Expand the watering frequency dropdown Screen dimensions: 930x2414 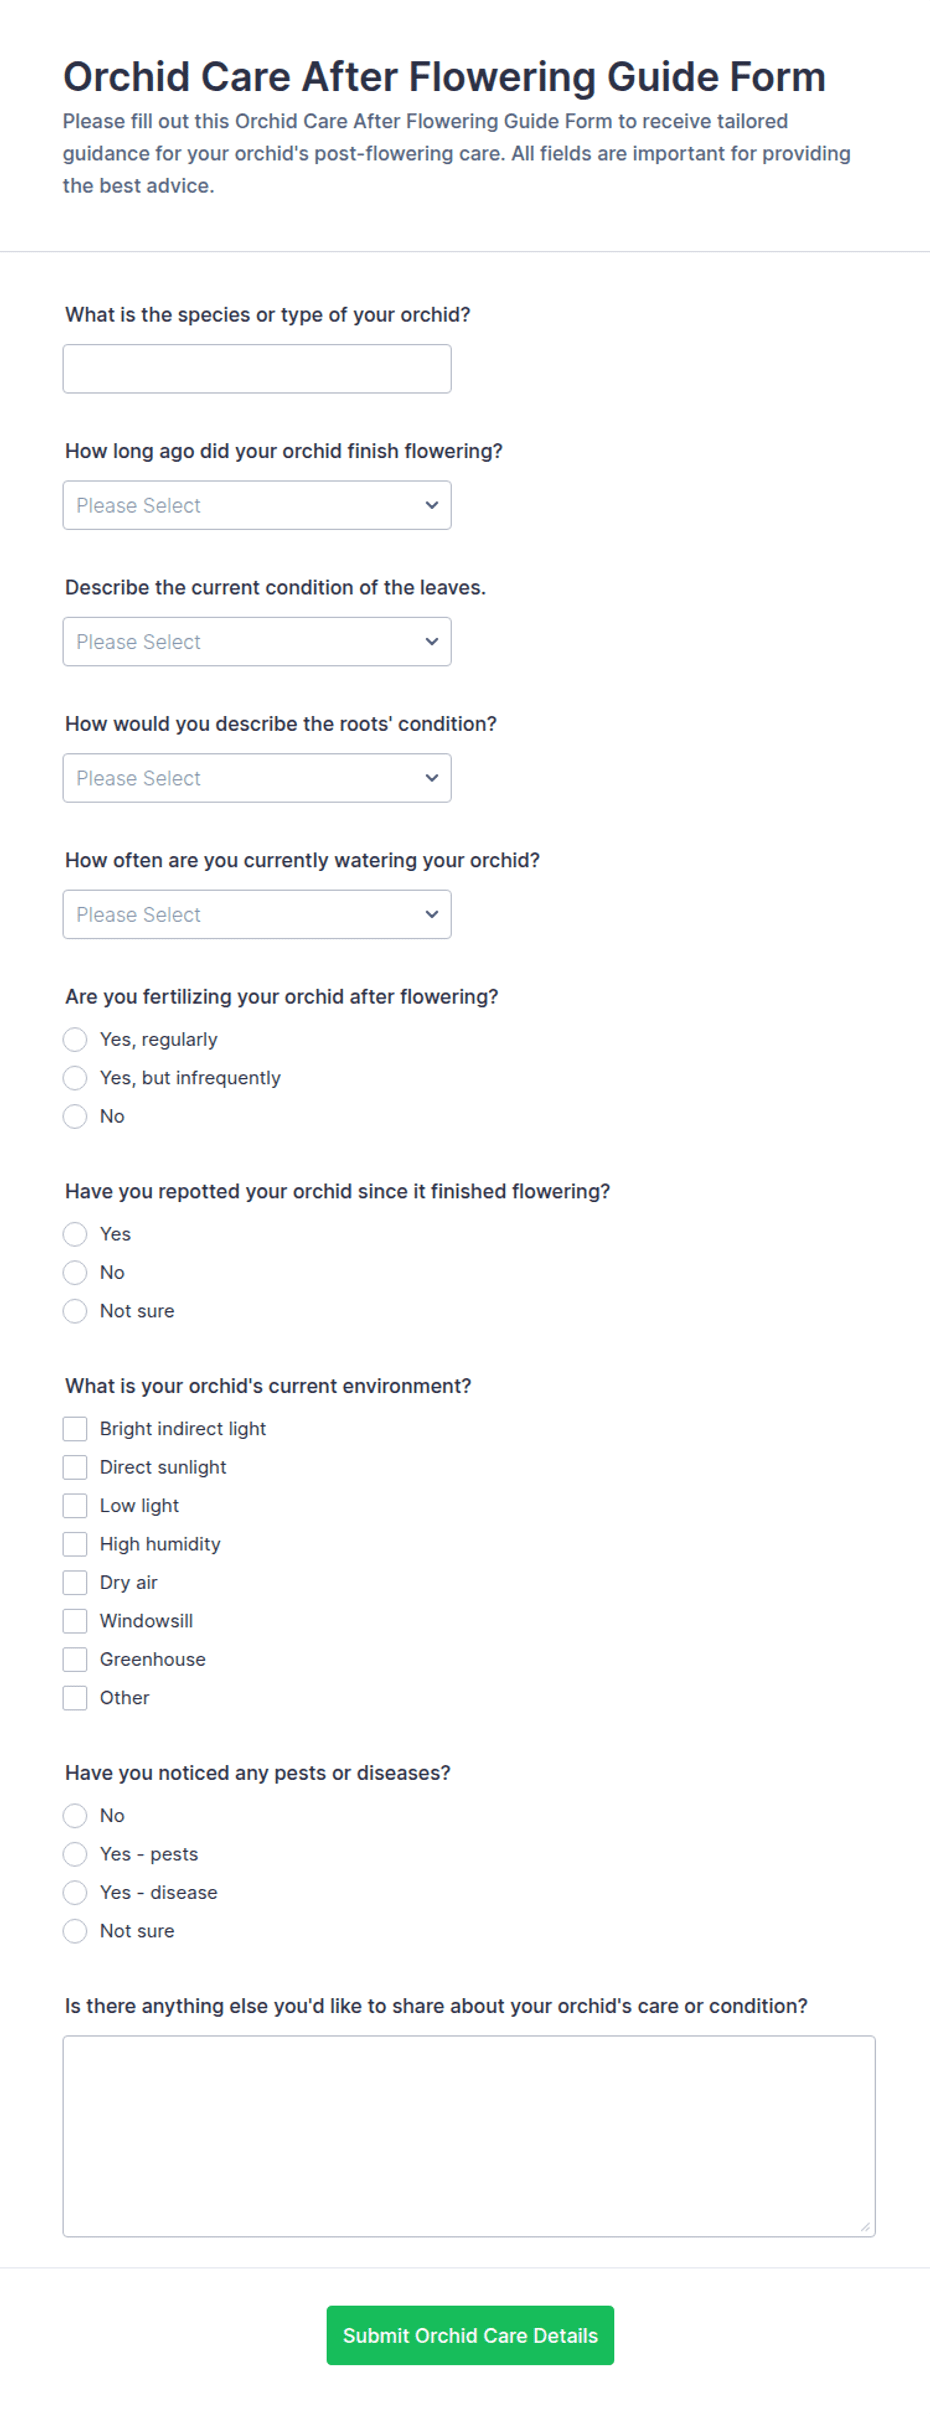257,914
